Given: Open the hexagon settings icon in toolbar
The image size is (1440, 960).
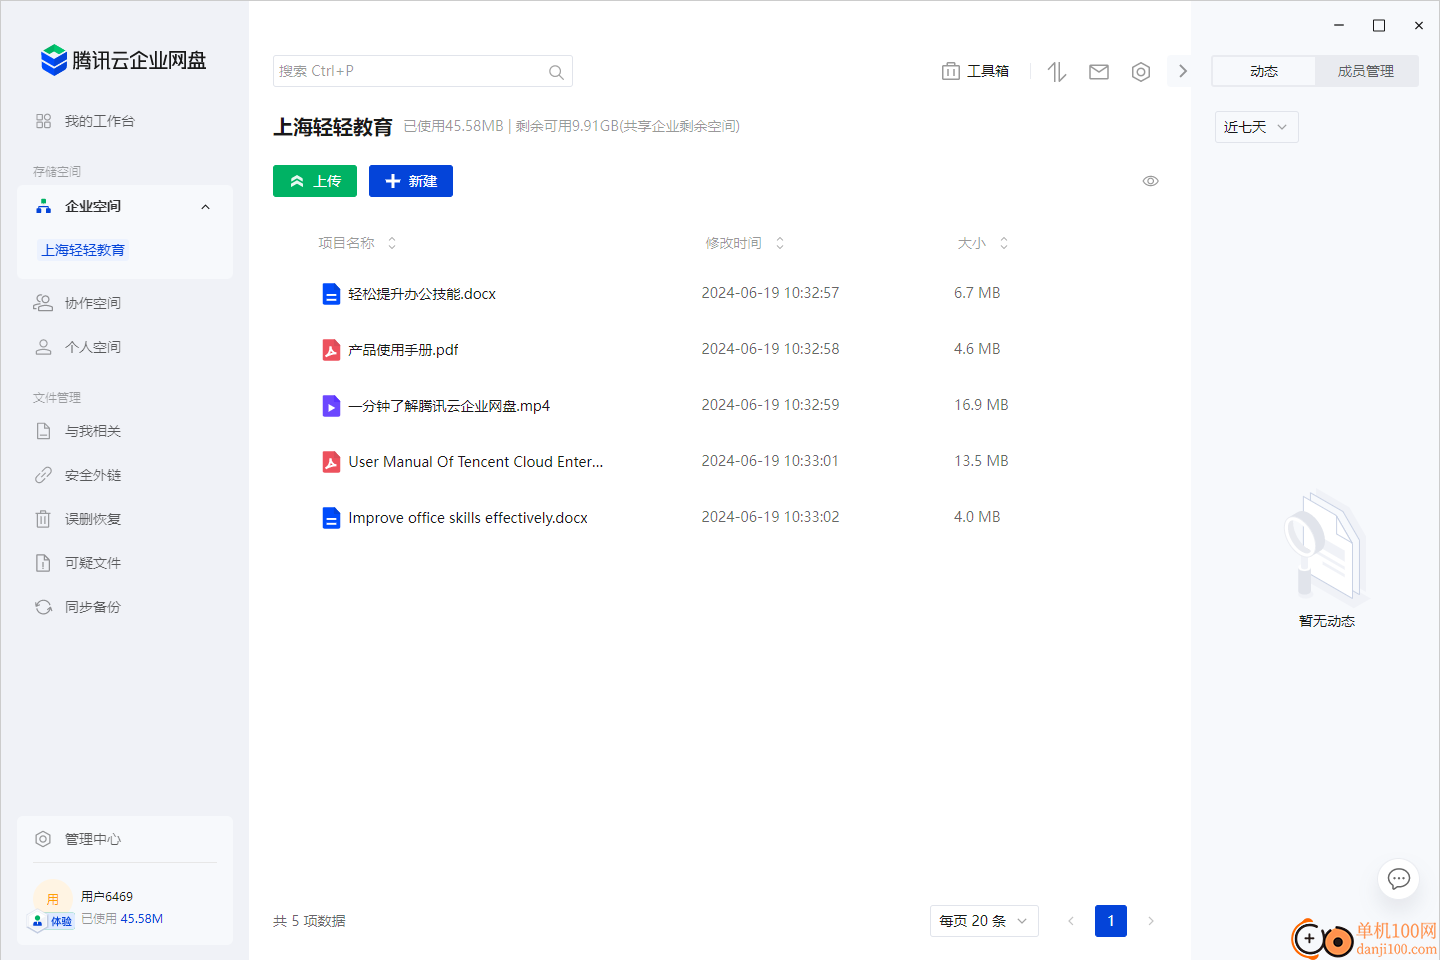Looking at the screenshot, I should coord(1141,71).
